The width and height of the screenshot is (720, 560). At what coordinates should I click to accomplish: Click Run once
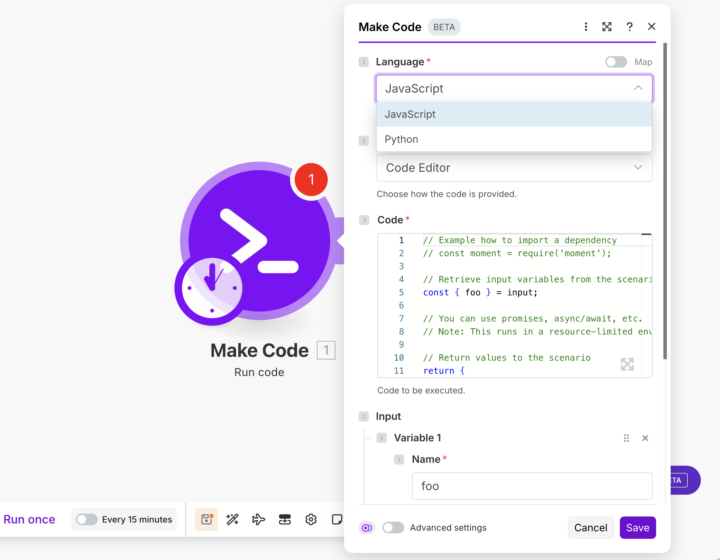(x=29, y=519)
